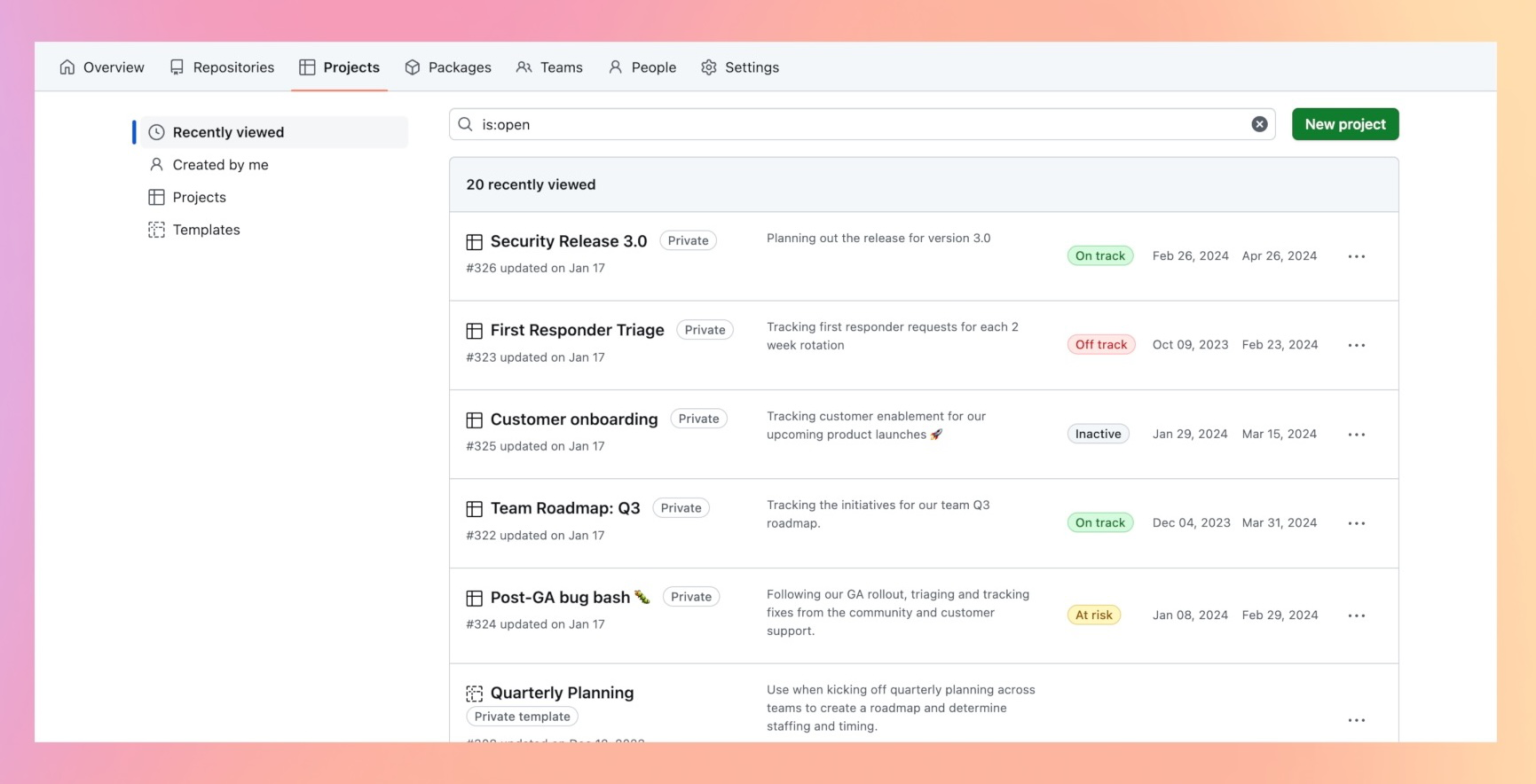The height and width of the screenshot is (784, 1536).
Task: Click the person icon beside People tab
Action: 615,67
